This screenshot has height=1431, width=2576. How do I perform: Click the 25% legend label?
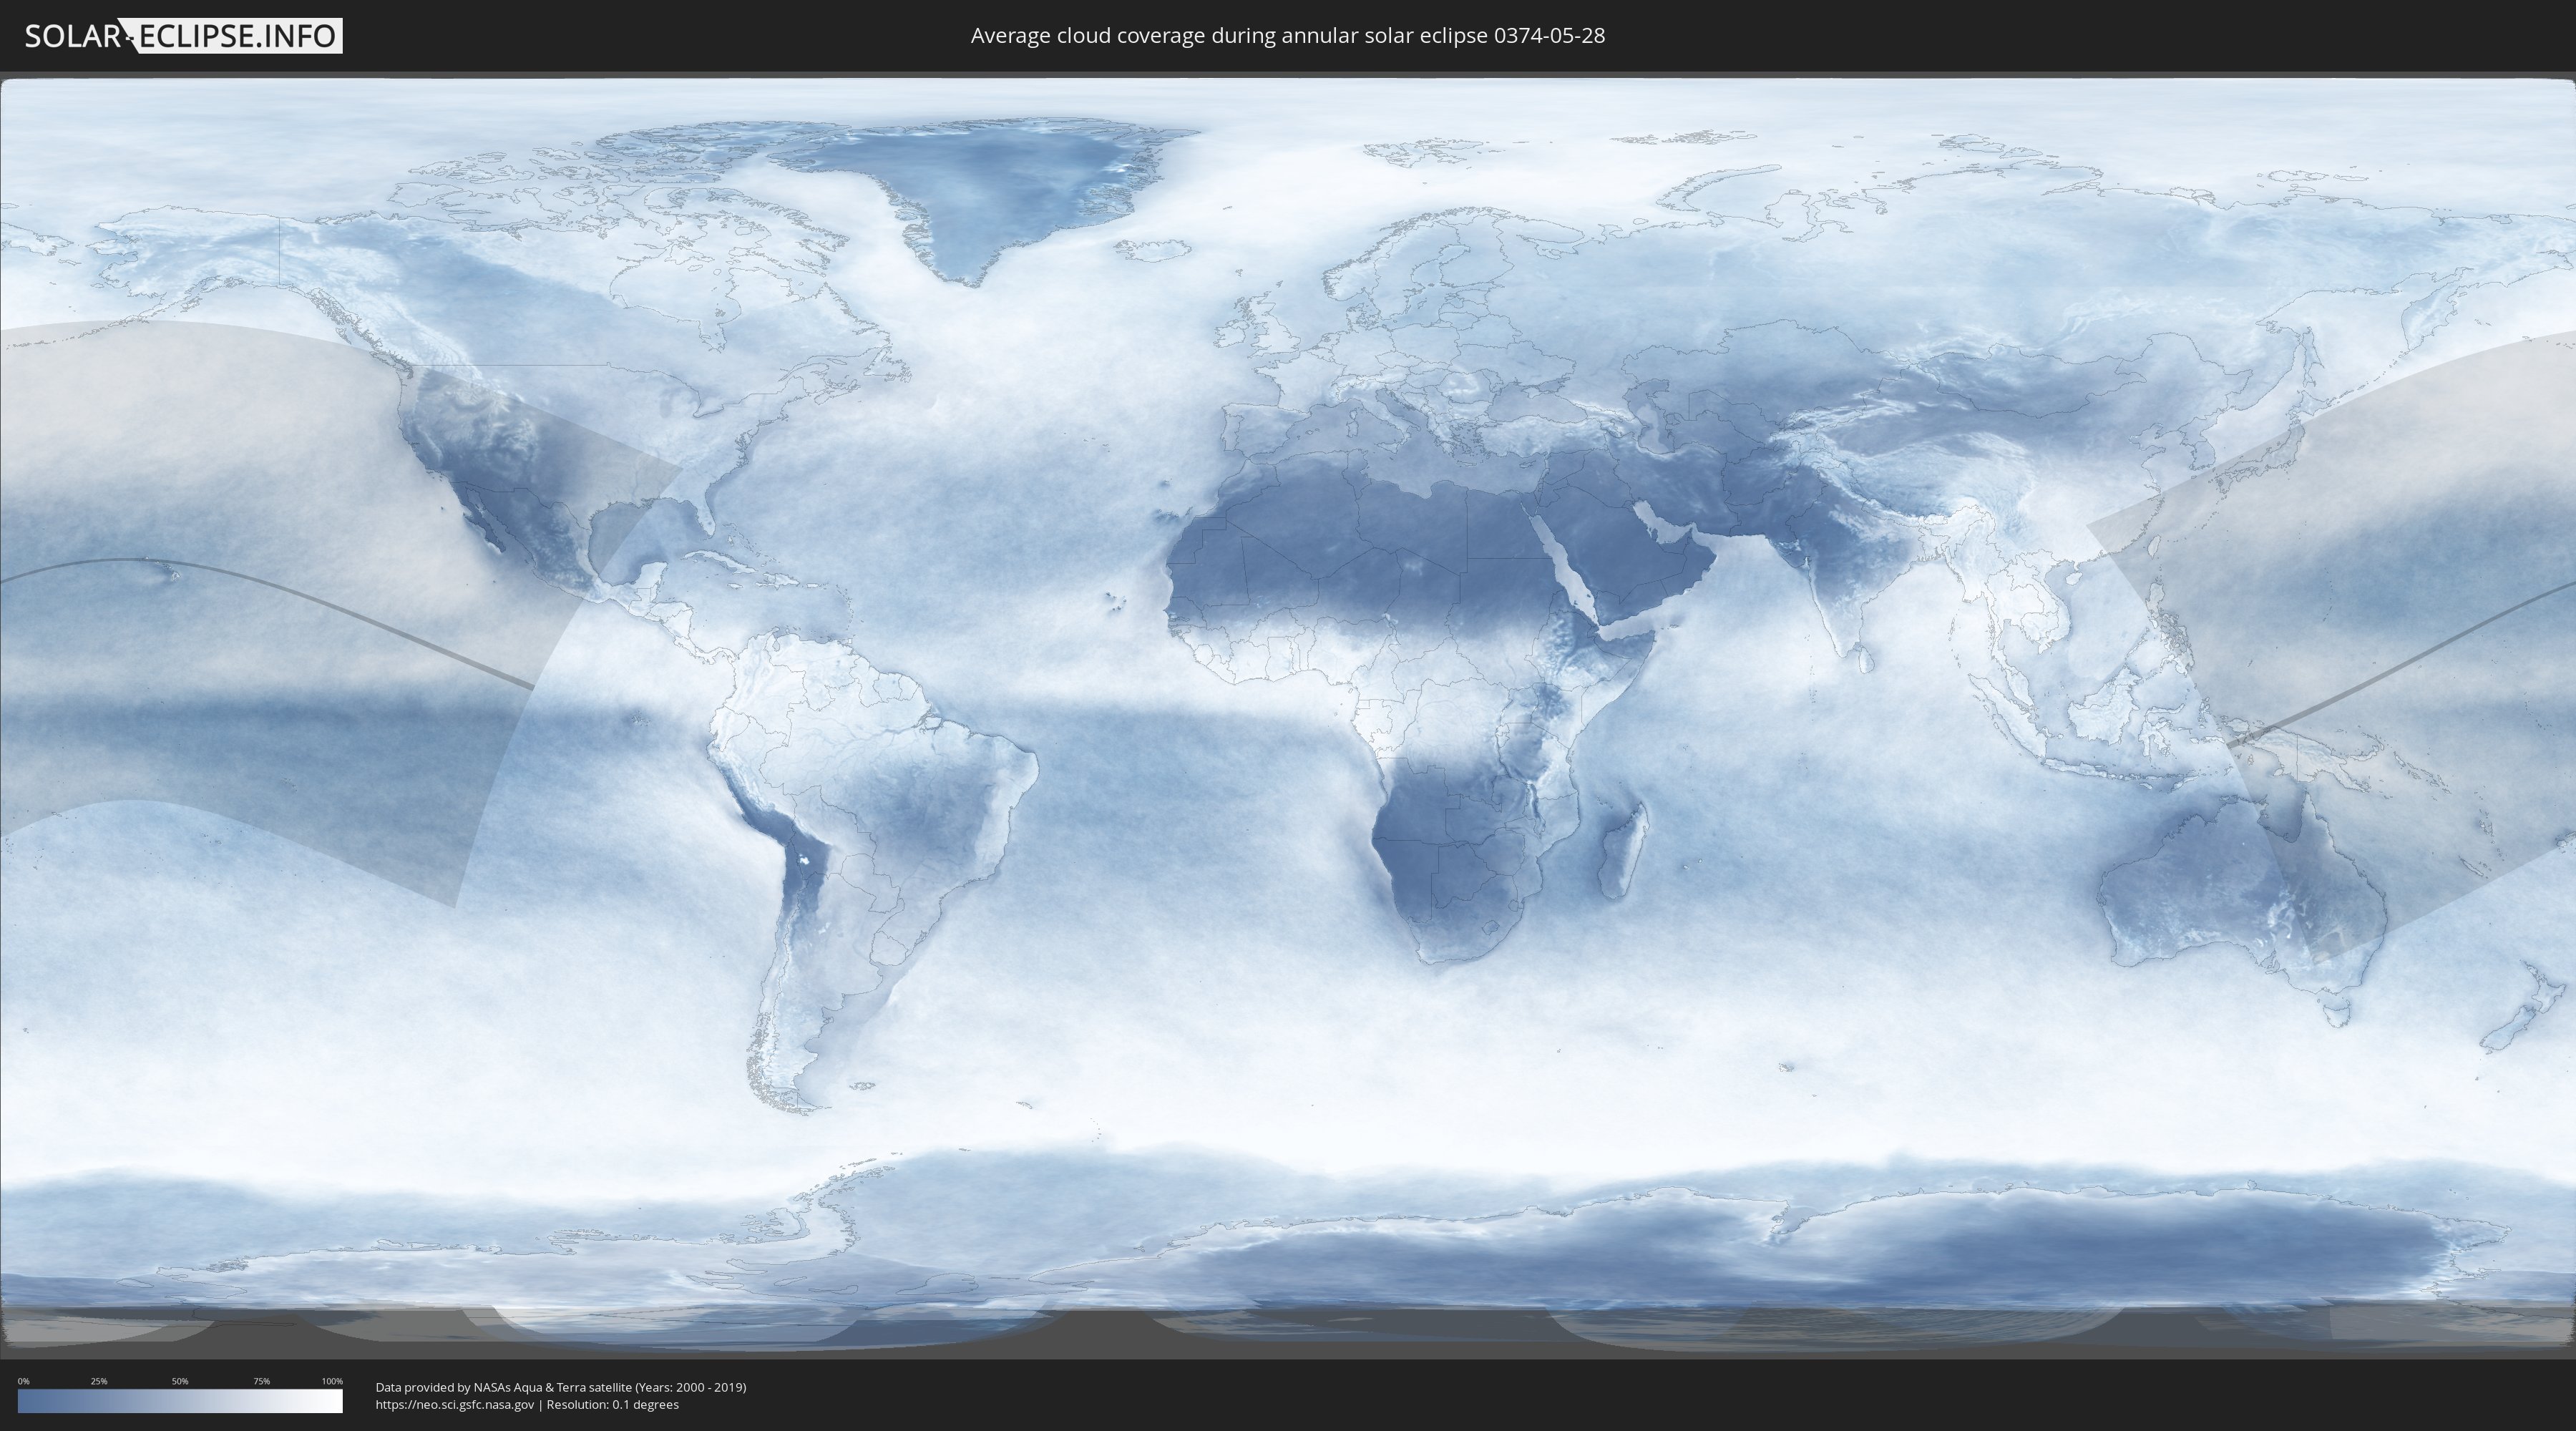click(x=99, y=1381)
